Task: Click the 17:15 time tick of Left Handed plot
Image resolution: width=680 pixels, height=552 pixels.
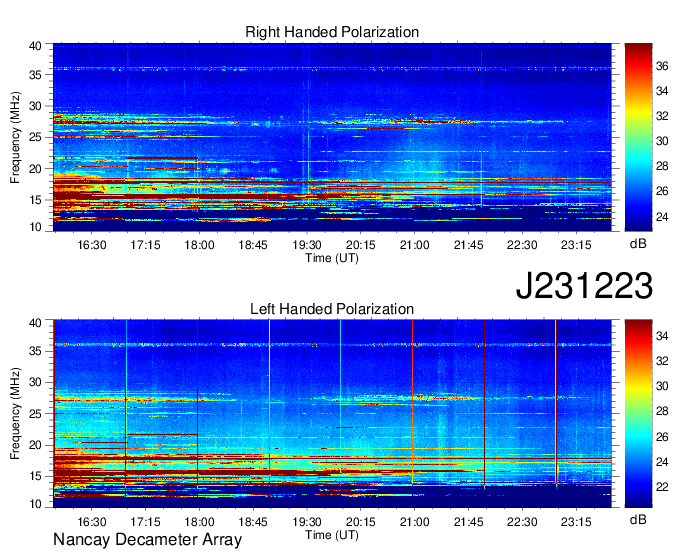Action: (x=145, y=522)
